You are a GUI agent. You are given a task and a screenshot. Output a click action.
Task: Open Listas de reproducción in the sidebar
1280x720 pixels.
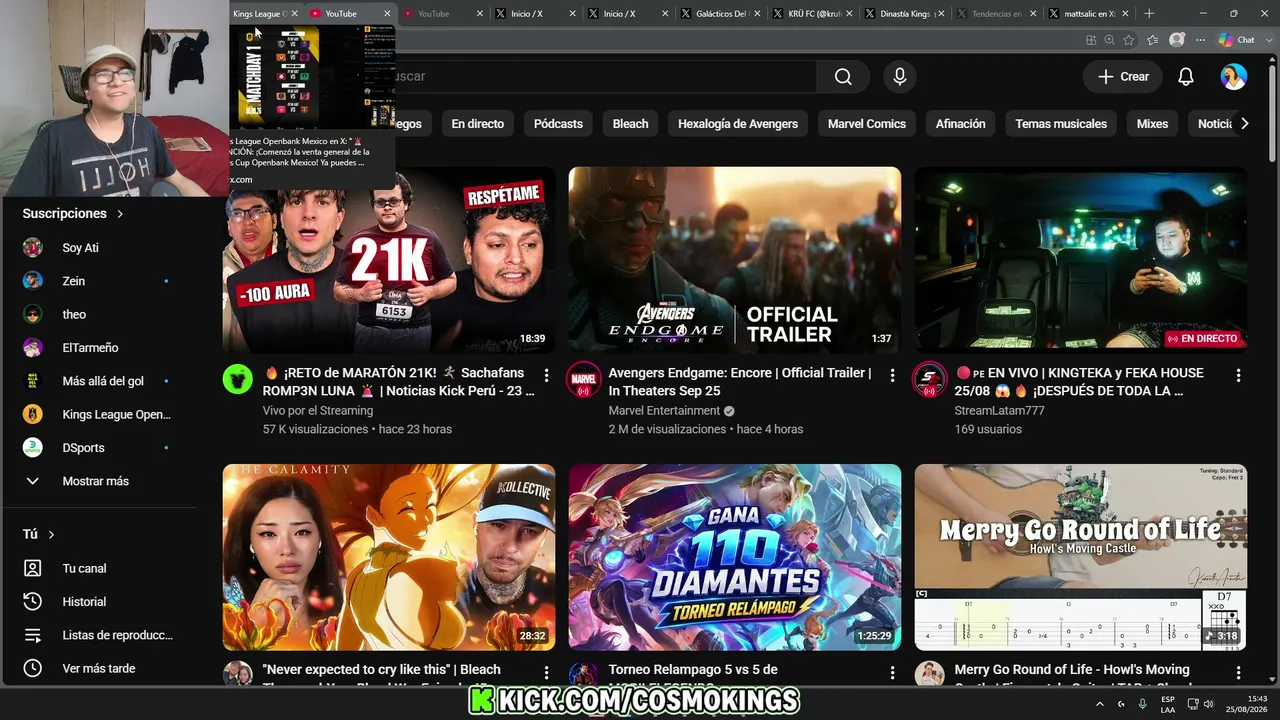98,635
